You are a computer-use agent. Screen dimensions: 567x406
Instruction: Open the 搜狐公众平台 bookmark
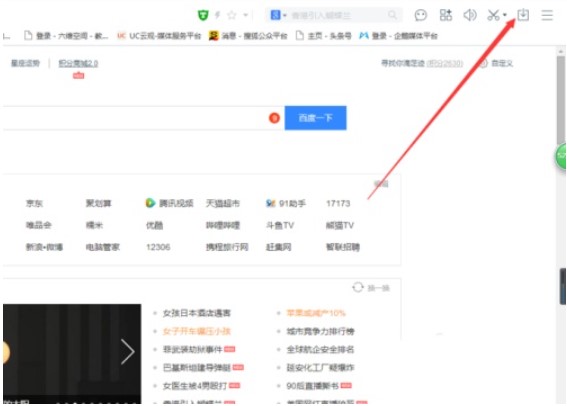pyautogui.click(x=248, y=36)
